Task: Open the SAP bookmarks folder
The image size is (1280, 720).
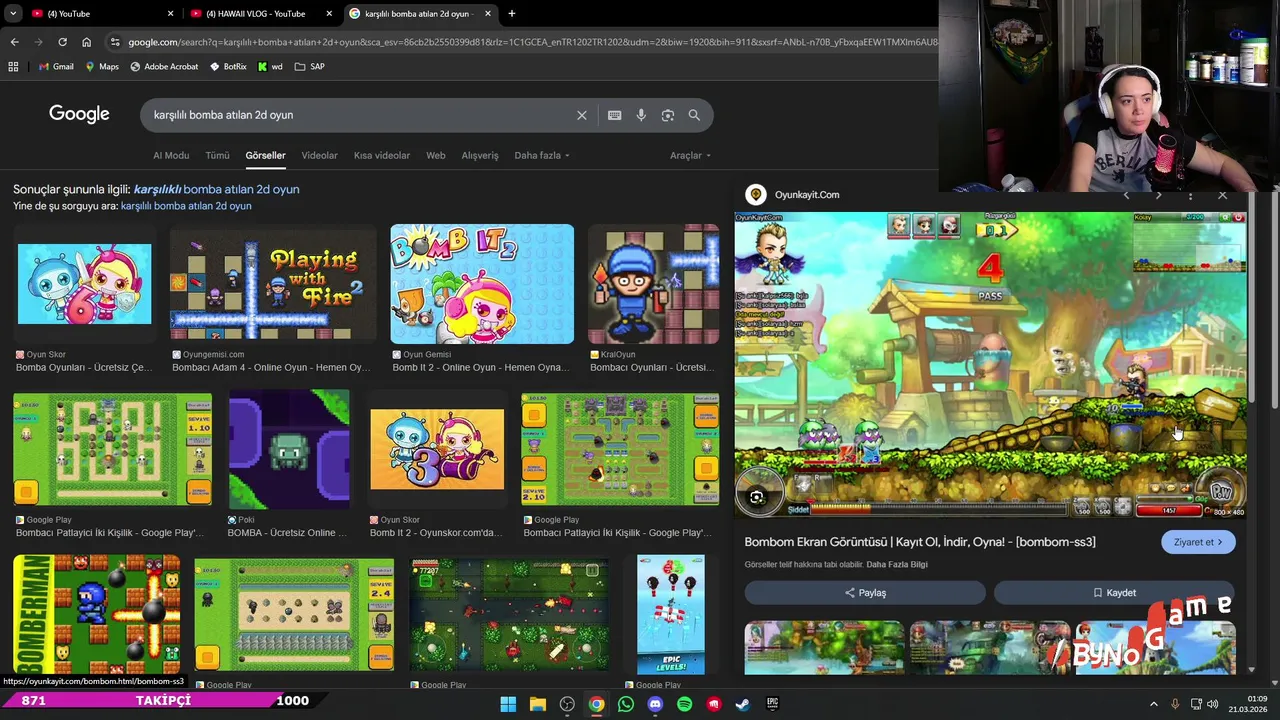Action: click(310, 66)
